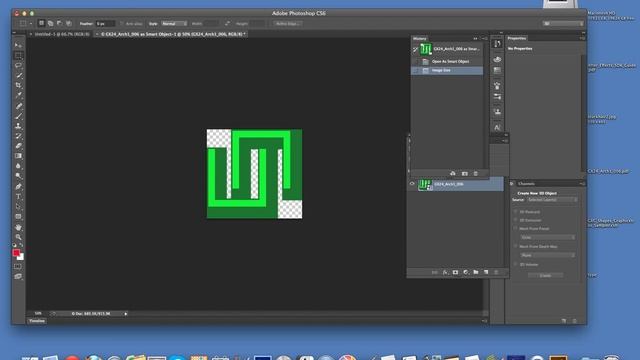
Task: Add layer mask icon
Action: 455,272
